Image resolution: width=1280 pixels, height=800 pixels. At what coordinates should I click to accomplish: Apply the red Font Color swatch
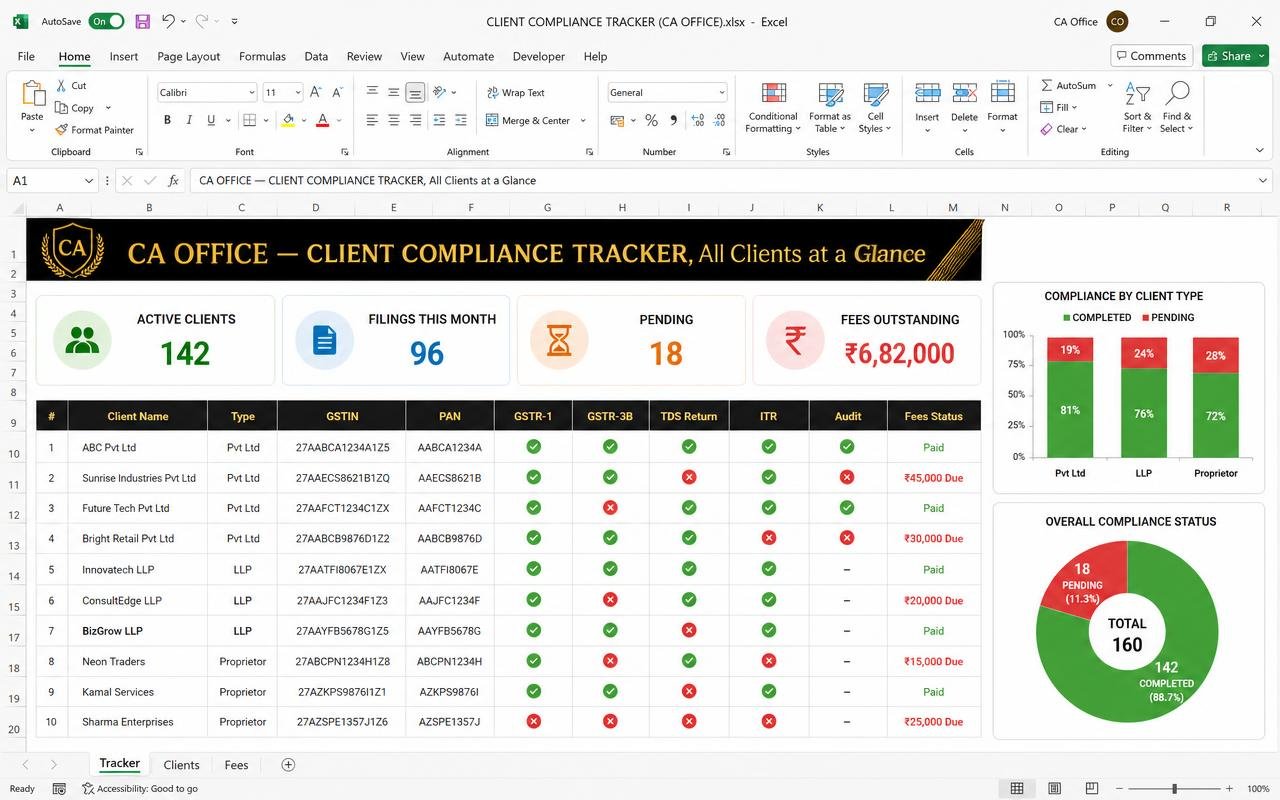click(x=322, y=120)
